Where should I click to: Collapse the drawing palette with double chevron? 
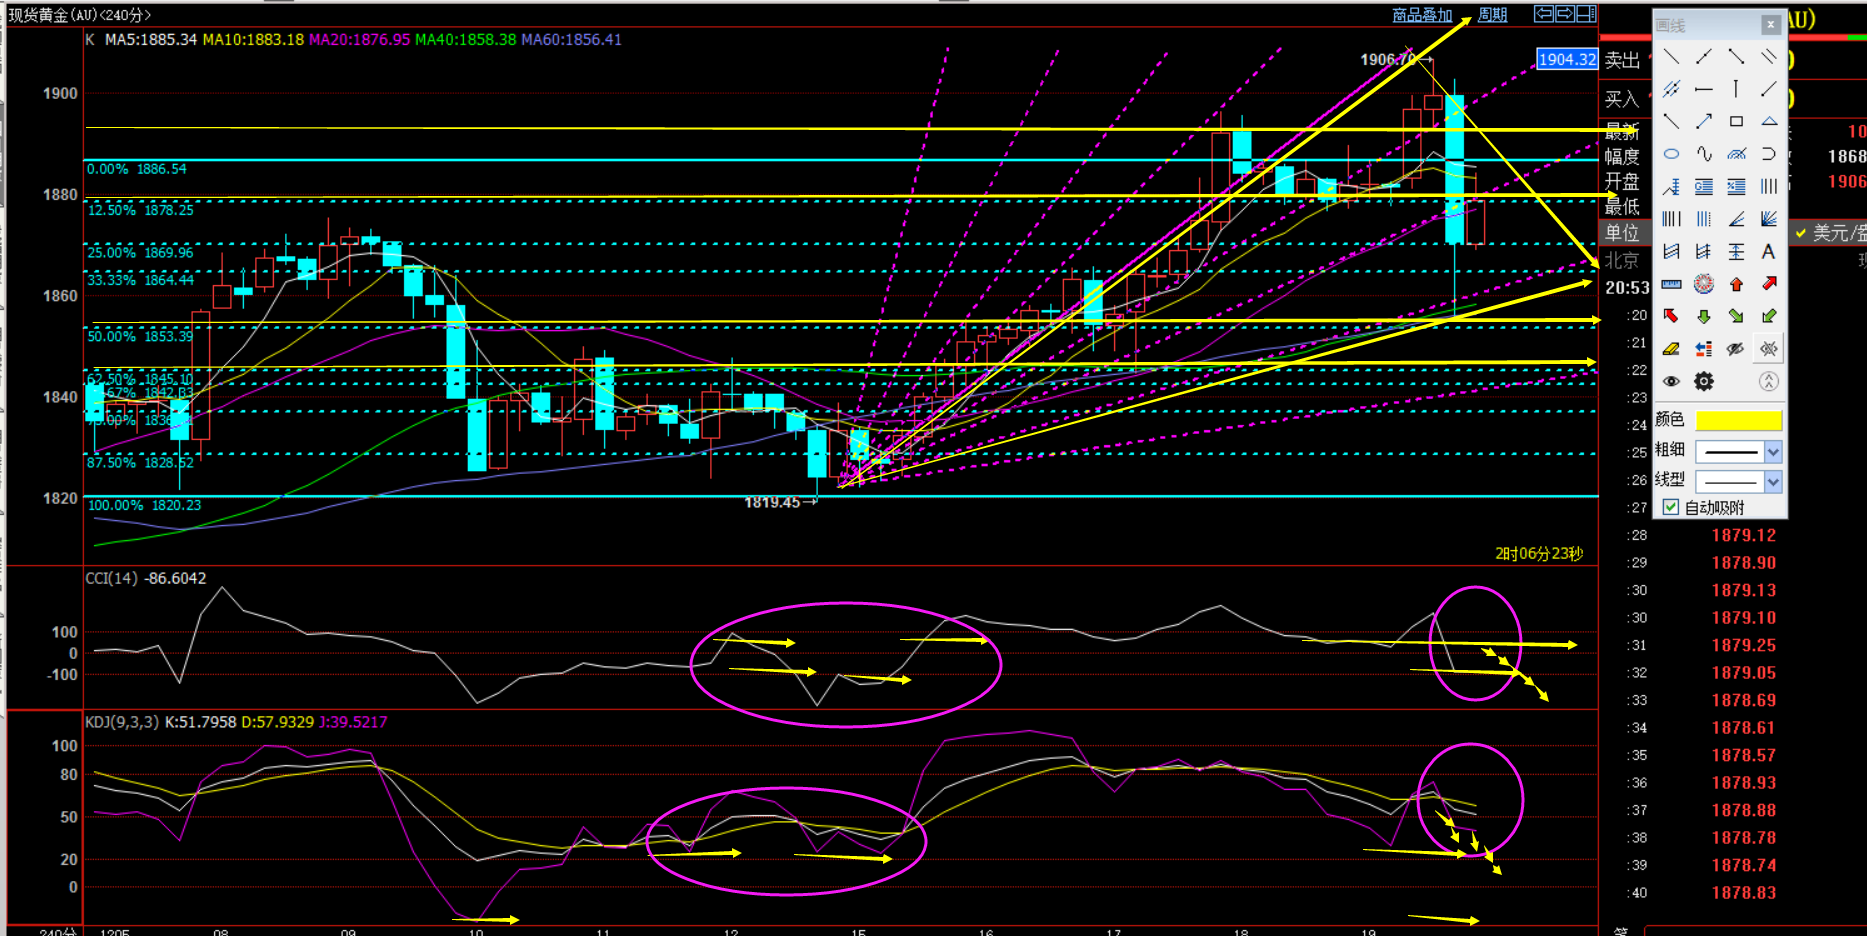click(x=1769, y=381)
